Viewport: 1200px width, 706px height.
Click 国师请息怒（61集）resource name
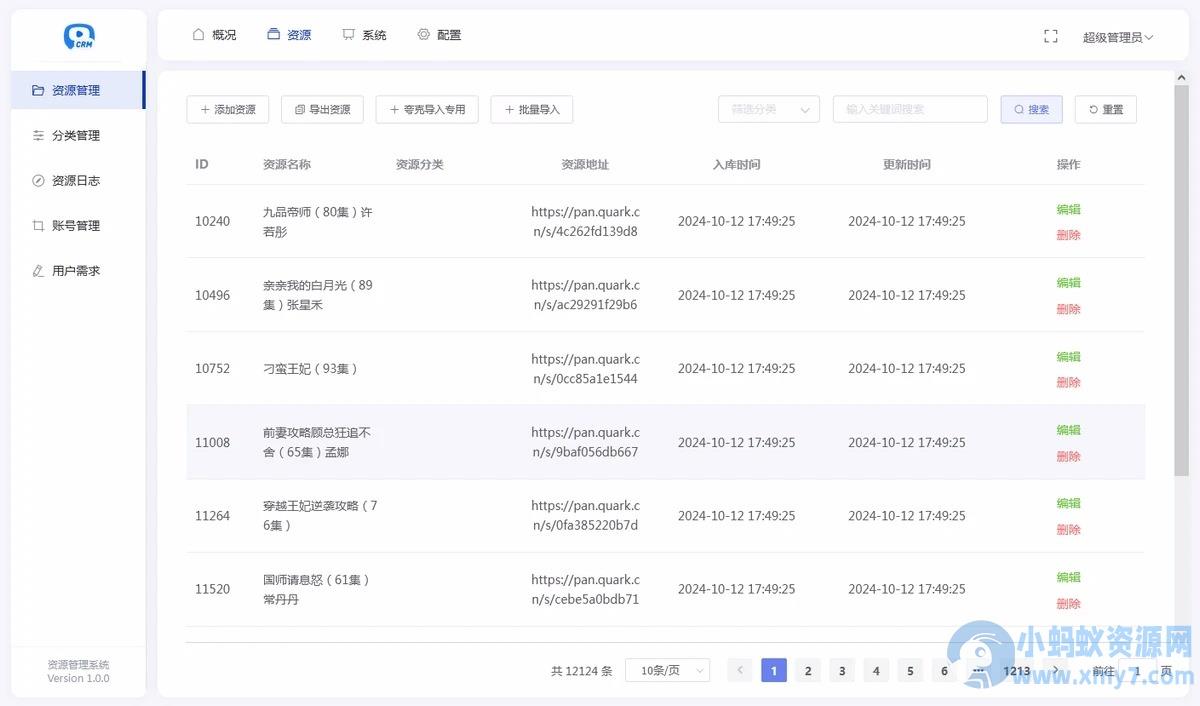pyautogui.click(x=316, y=589)
